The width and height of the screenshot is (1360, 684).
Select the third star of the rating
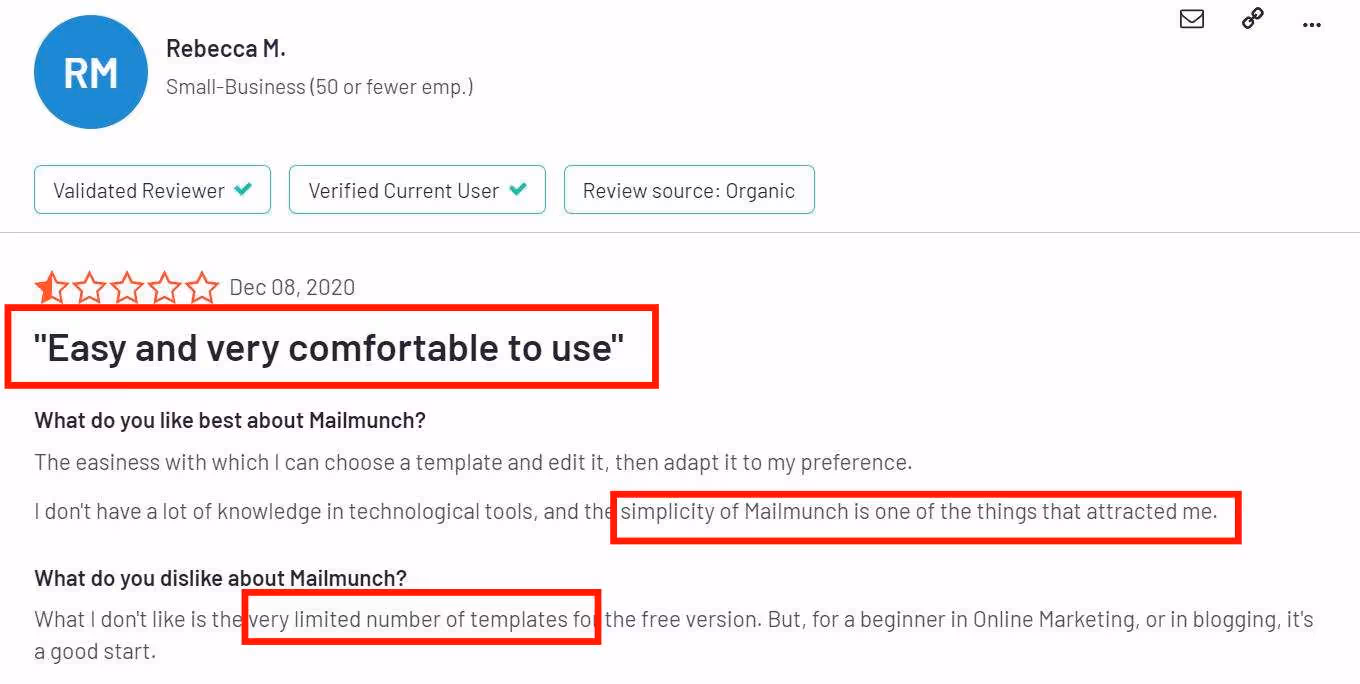point(125,286)
